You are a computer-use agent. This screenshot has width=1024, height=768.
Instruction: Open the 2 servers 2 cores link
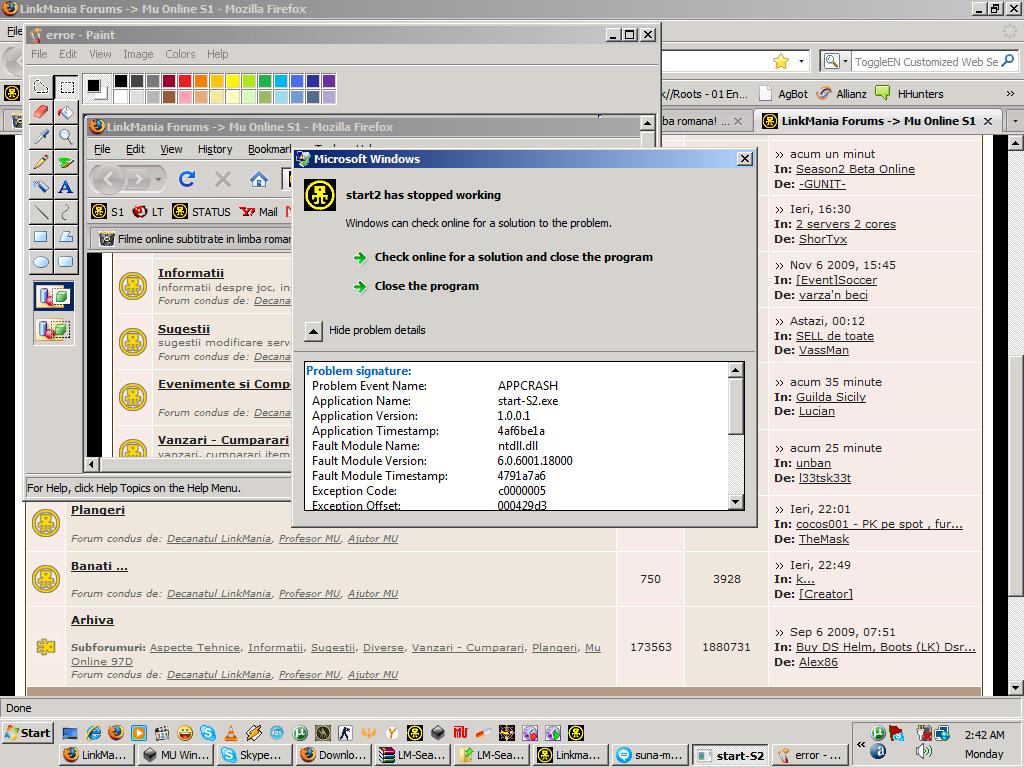pyautogui.click(x=846, y=224)
